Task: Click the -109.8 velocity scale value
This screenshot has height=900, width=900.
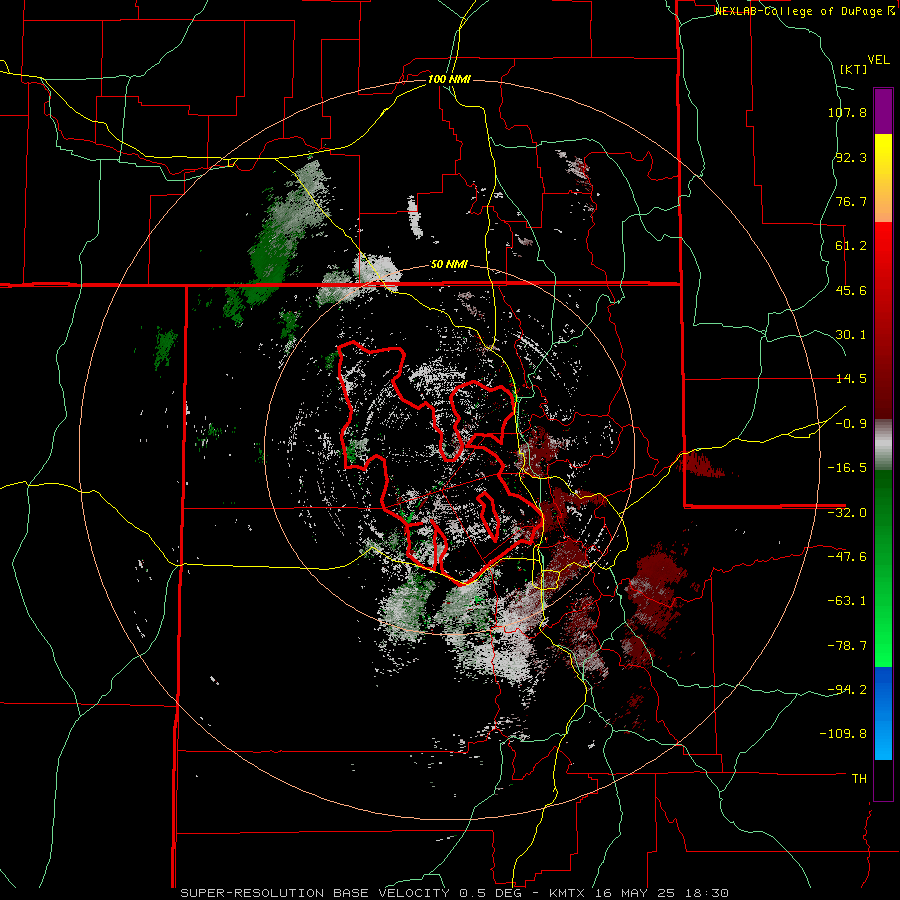Action: tap(844, 734)
